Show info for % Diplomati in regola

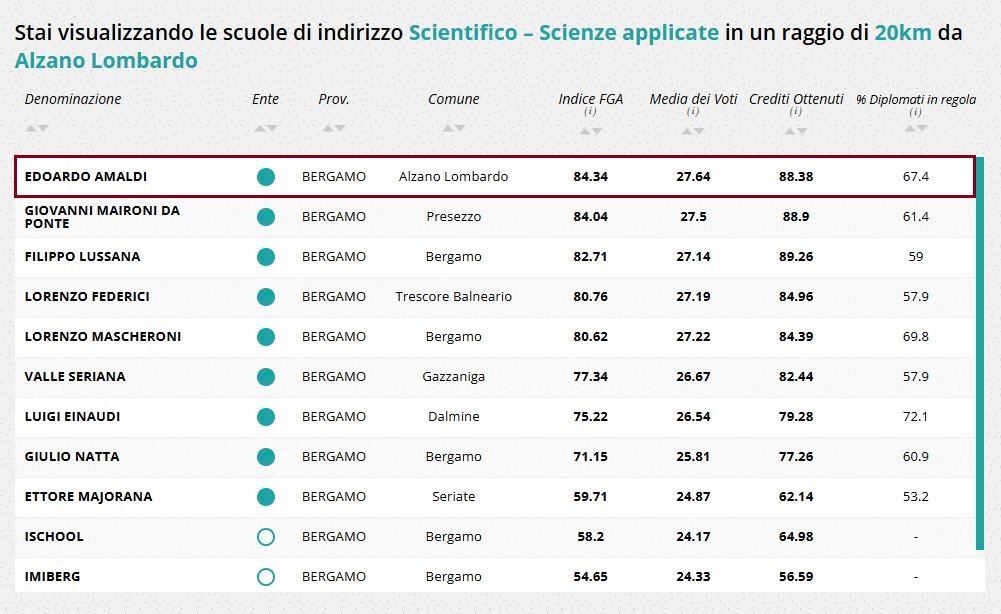(x=915, y=113)
